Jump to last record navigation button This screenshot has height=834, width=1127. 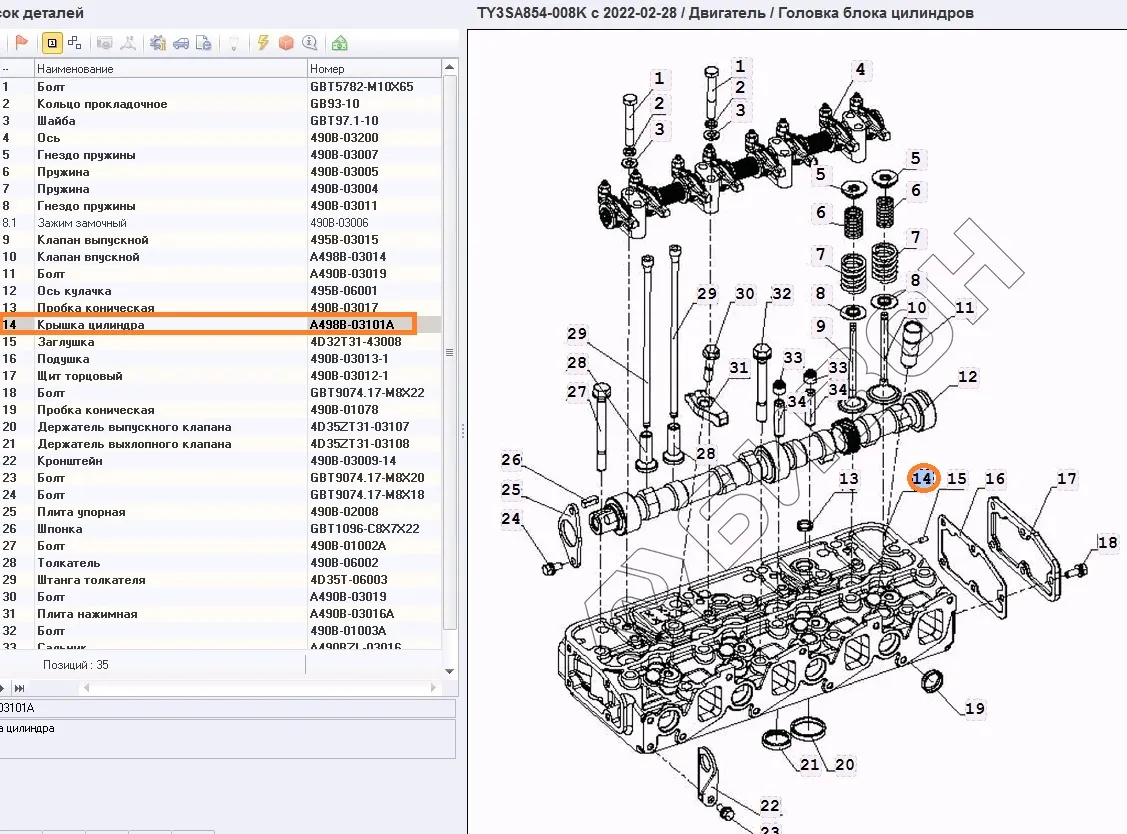click(x=19, y=688)
